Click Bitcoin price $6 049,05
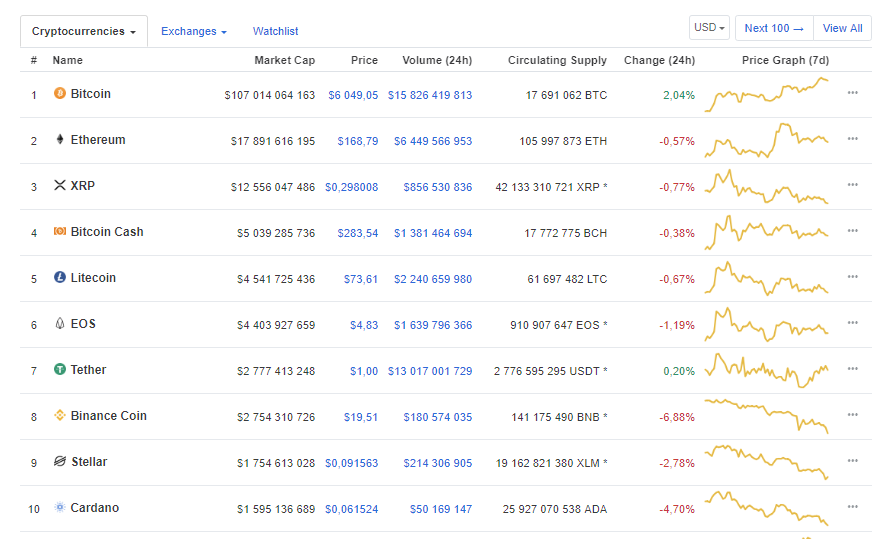This screenshot has height=539, width=890. tap(353, 95)
